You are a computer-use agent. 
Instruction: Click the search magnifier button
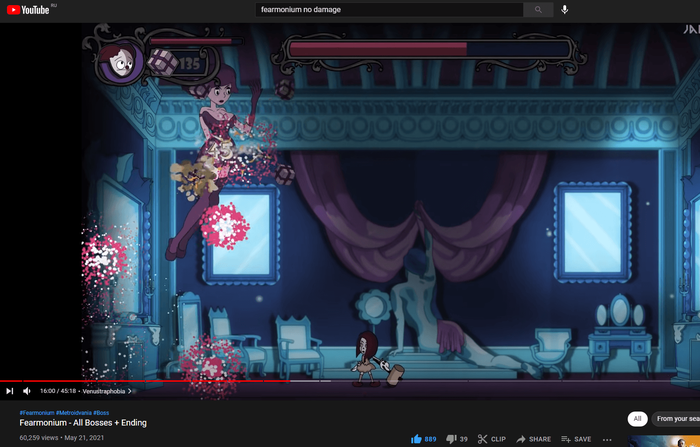click(538, 10)
